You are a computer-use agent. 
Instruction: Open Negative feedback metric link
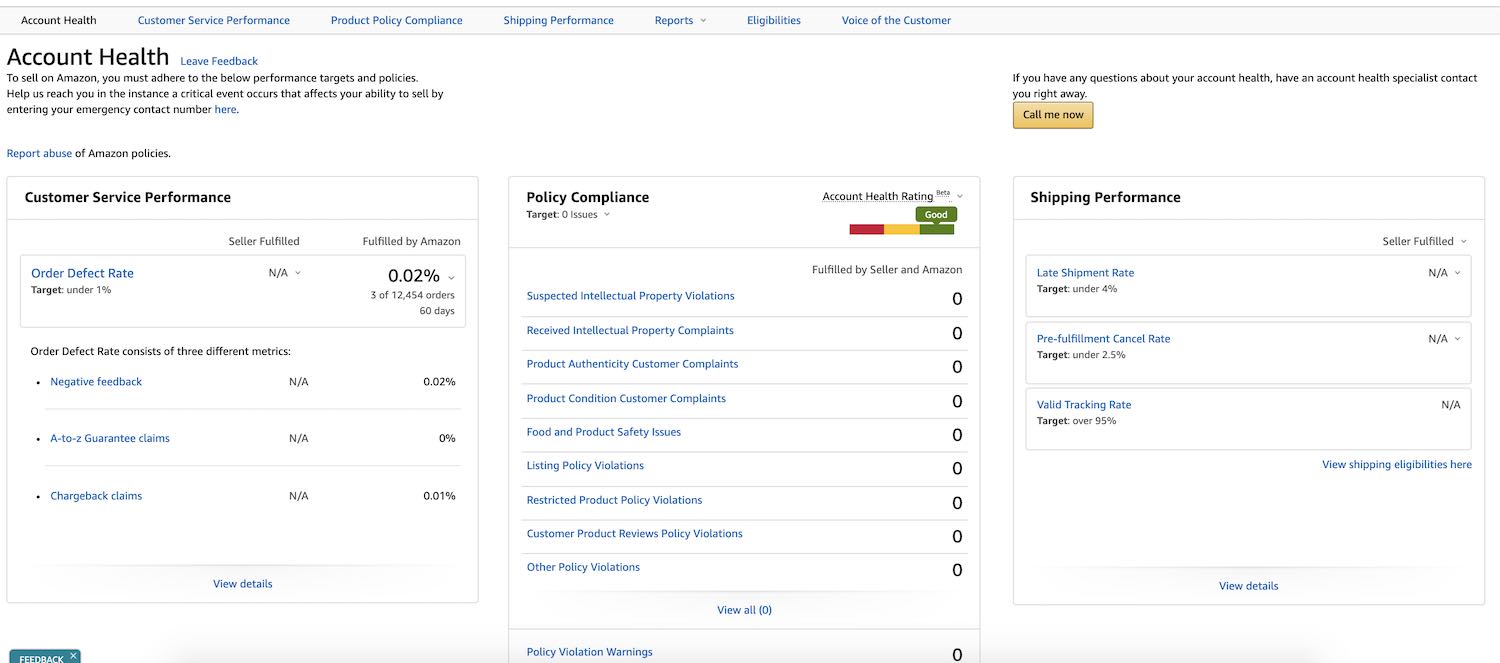tap(96, 382)
